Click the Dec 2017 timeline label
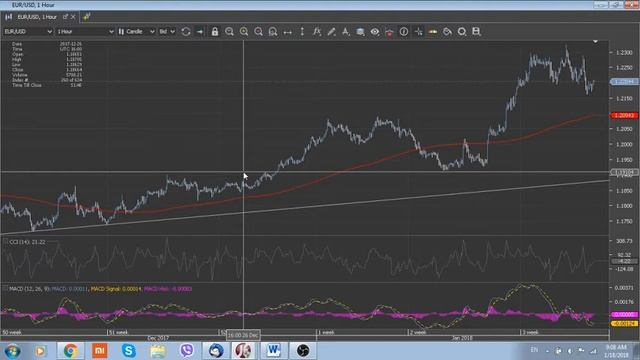 [158, 338]
